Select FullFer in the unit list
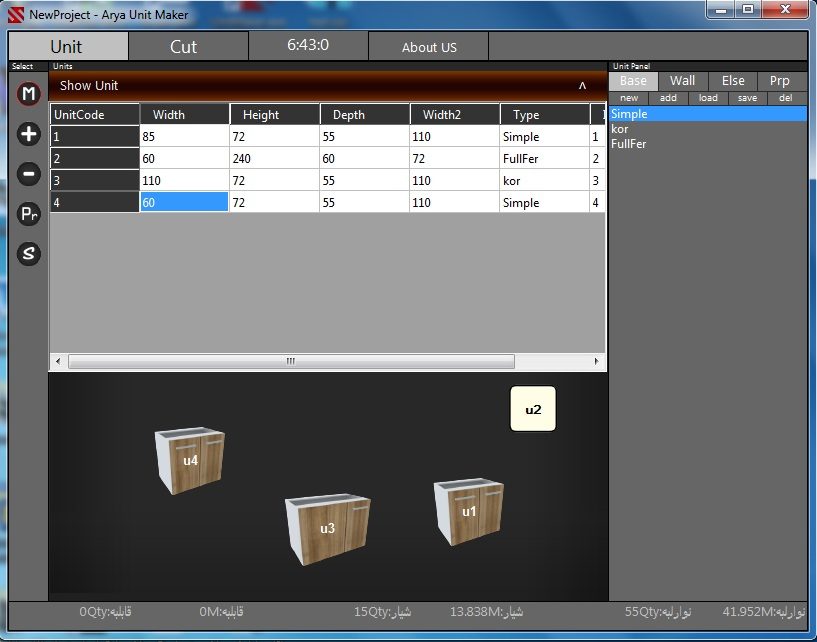The height and width of the screenshot is (642, 817). coord(629,144)
